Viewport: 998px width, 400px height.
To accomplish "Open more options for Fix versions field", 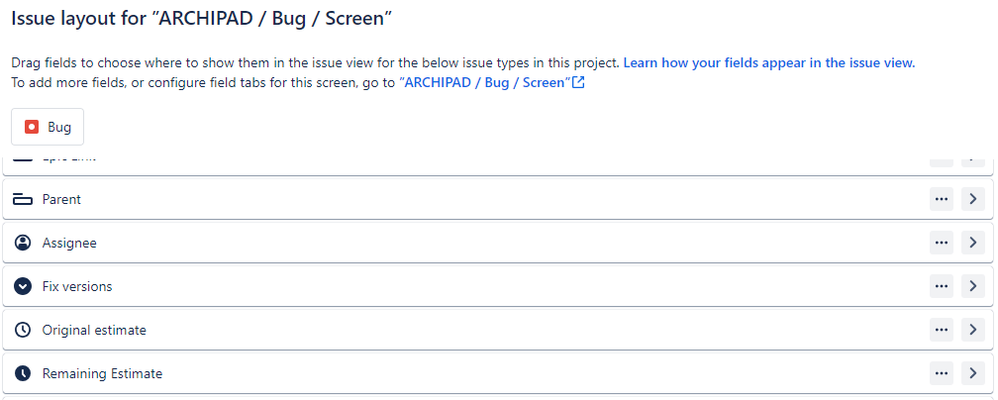I will point(941,286).
